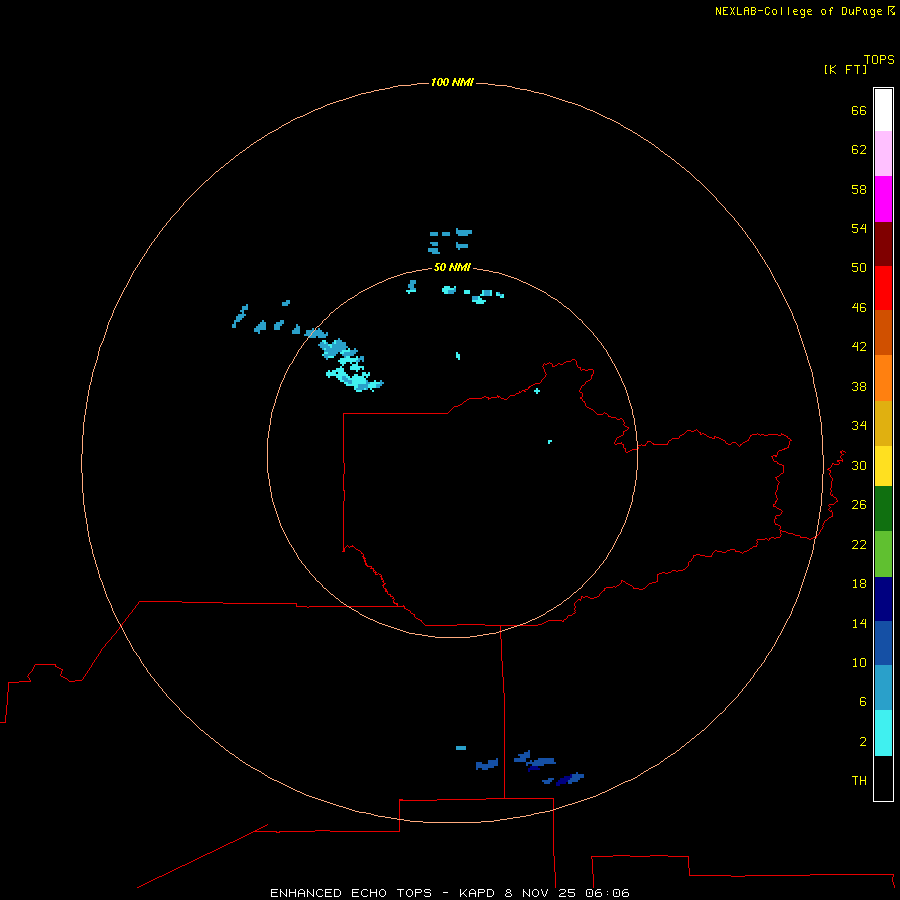Click the TOPS legend title
Screen dimensions: 900x900
(x=879, y=59)
